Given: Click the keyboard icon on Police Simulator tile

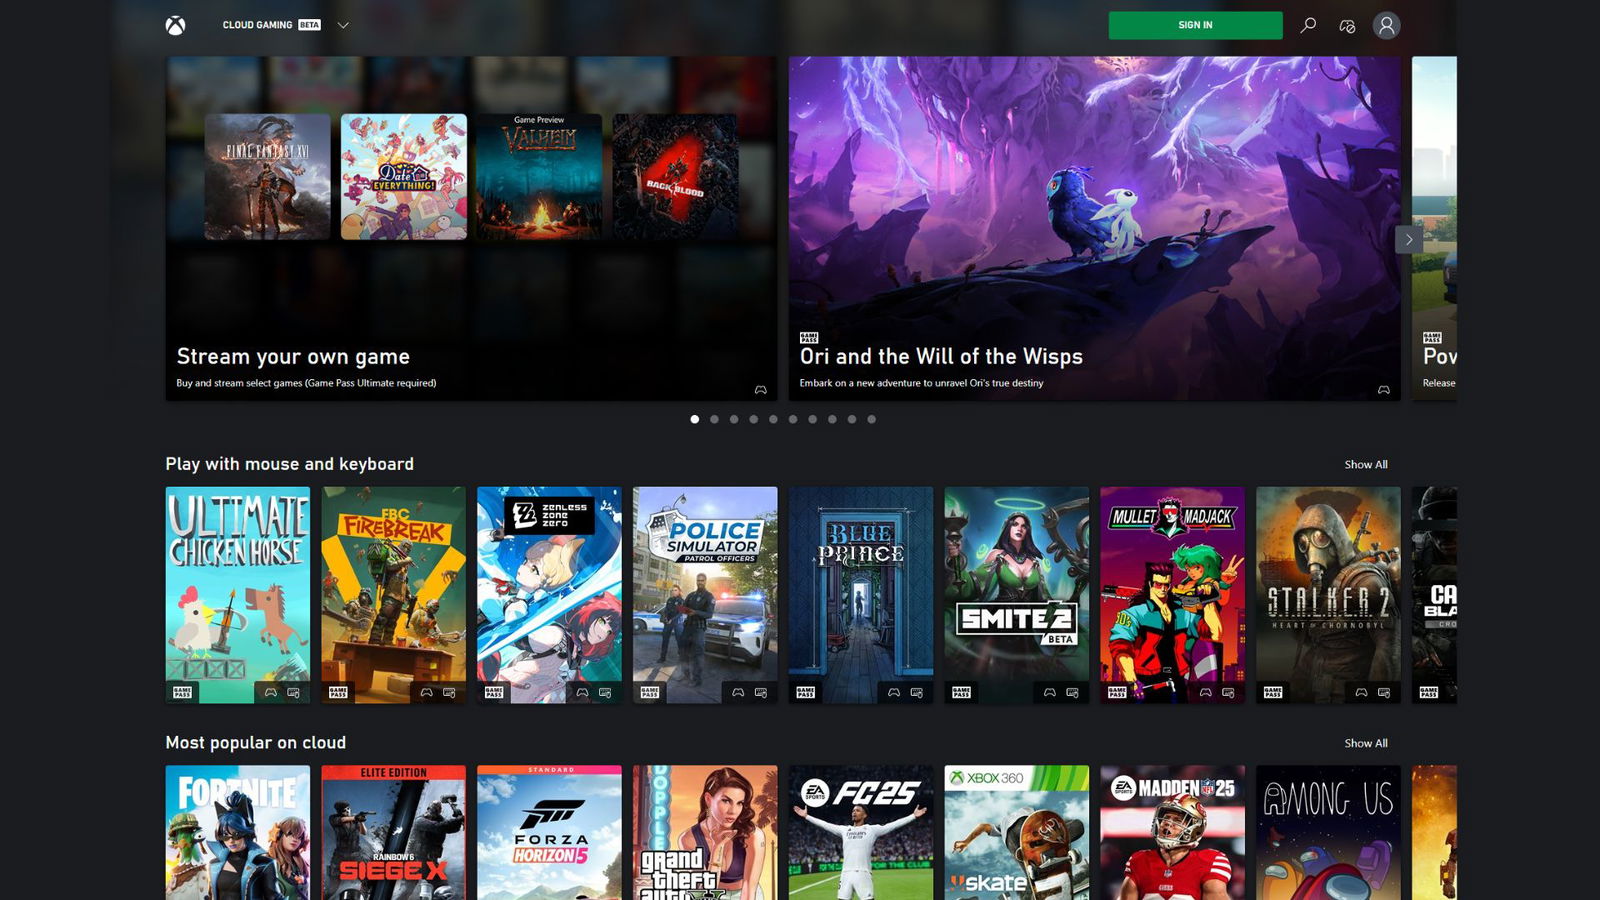Looking at the screenshot, I should pos(761,690).
